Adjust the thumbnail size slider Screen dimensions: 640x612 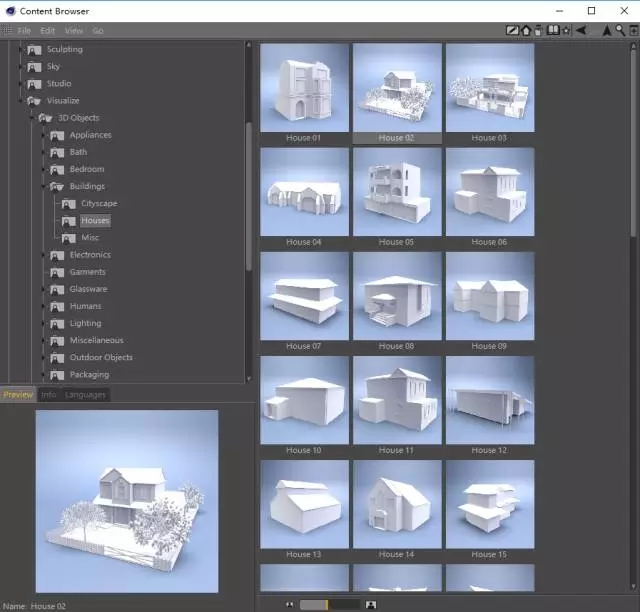[328, 604]
